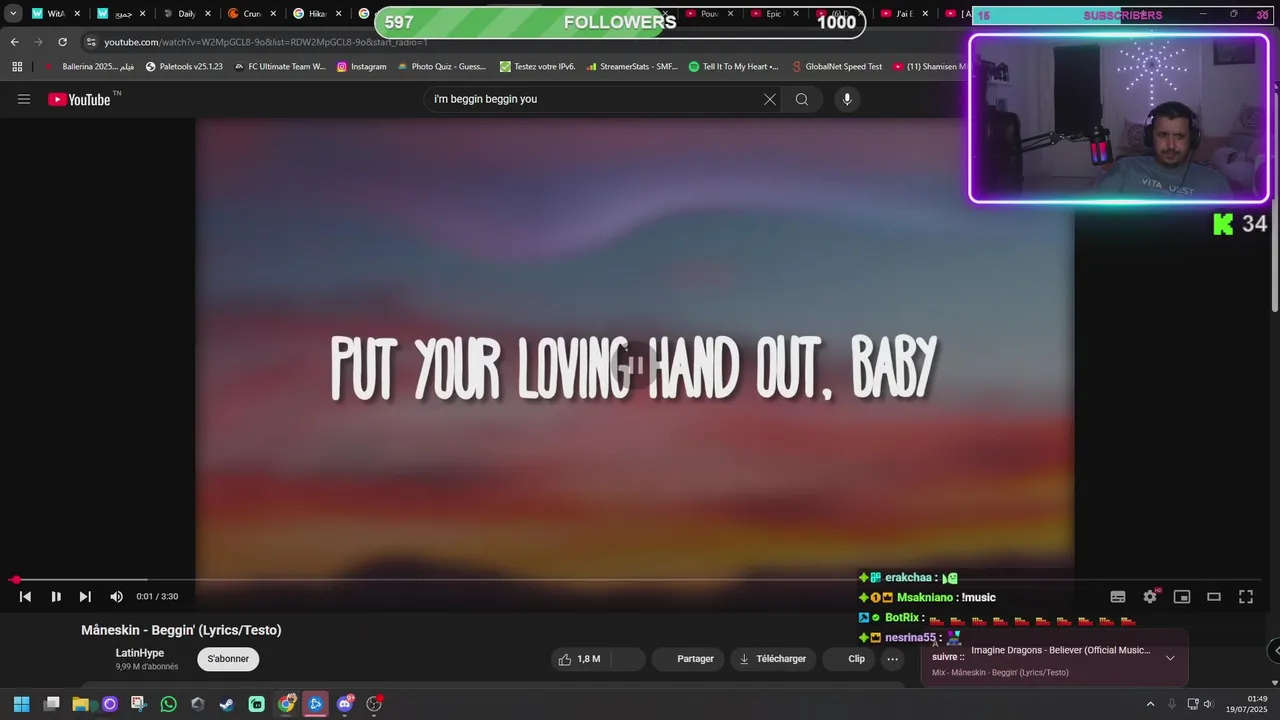
Task: Switch to the J'ai browser tab
Action: point(903,14)
